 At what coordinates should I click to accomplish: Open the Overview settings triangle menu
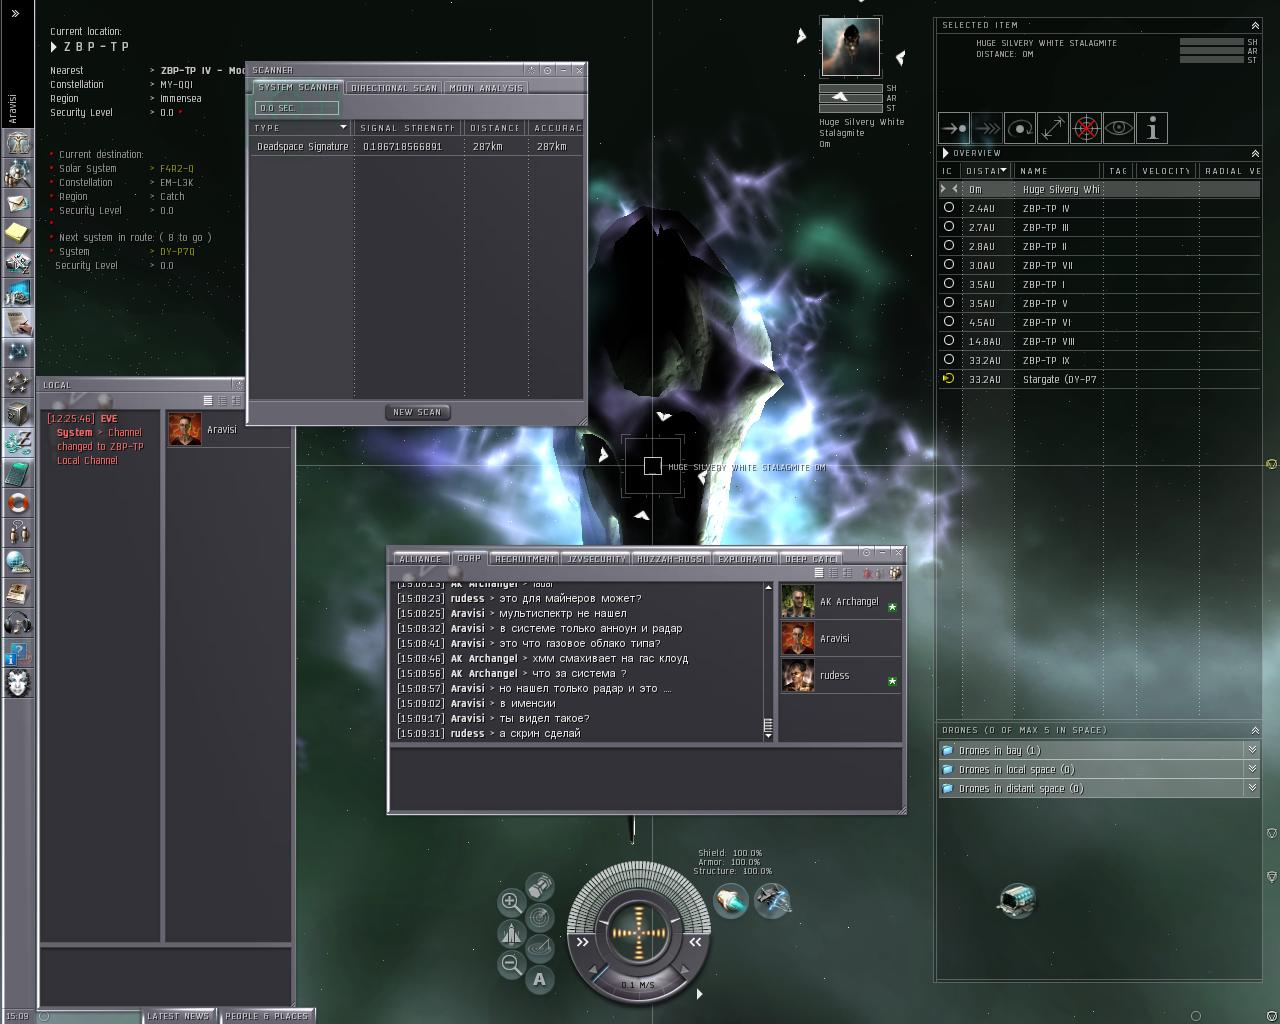[x=945, y=153]
